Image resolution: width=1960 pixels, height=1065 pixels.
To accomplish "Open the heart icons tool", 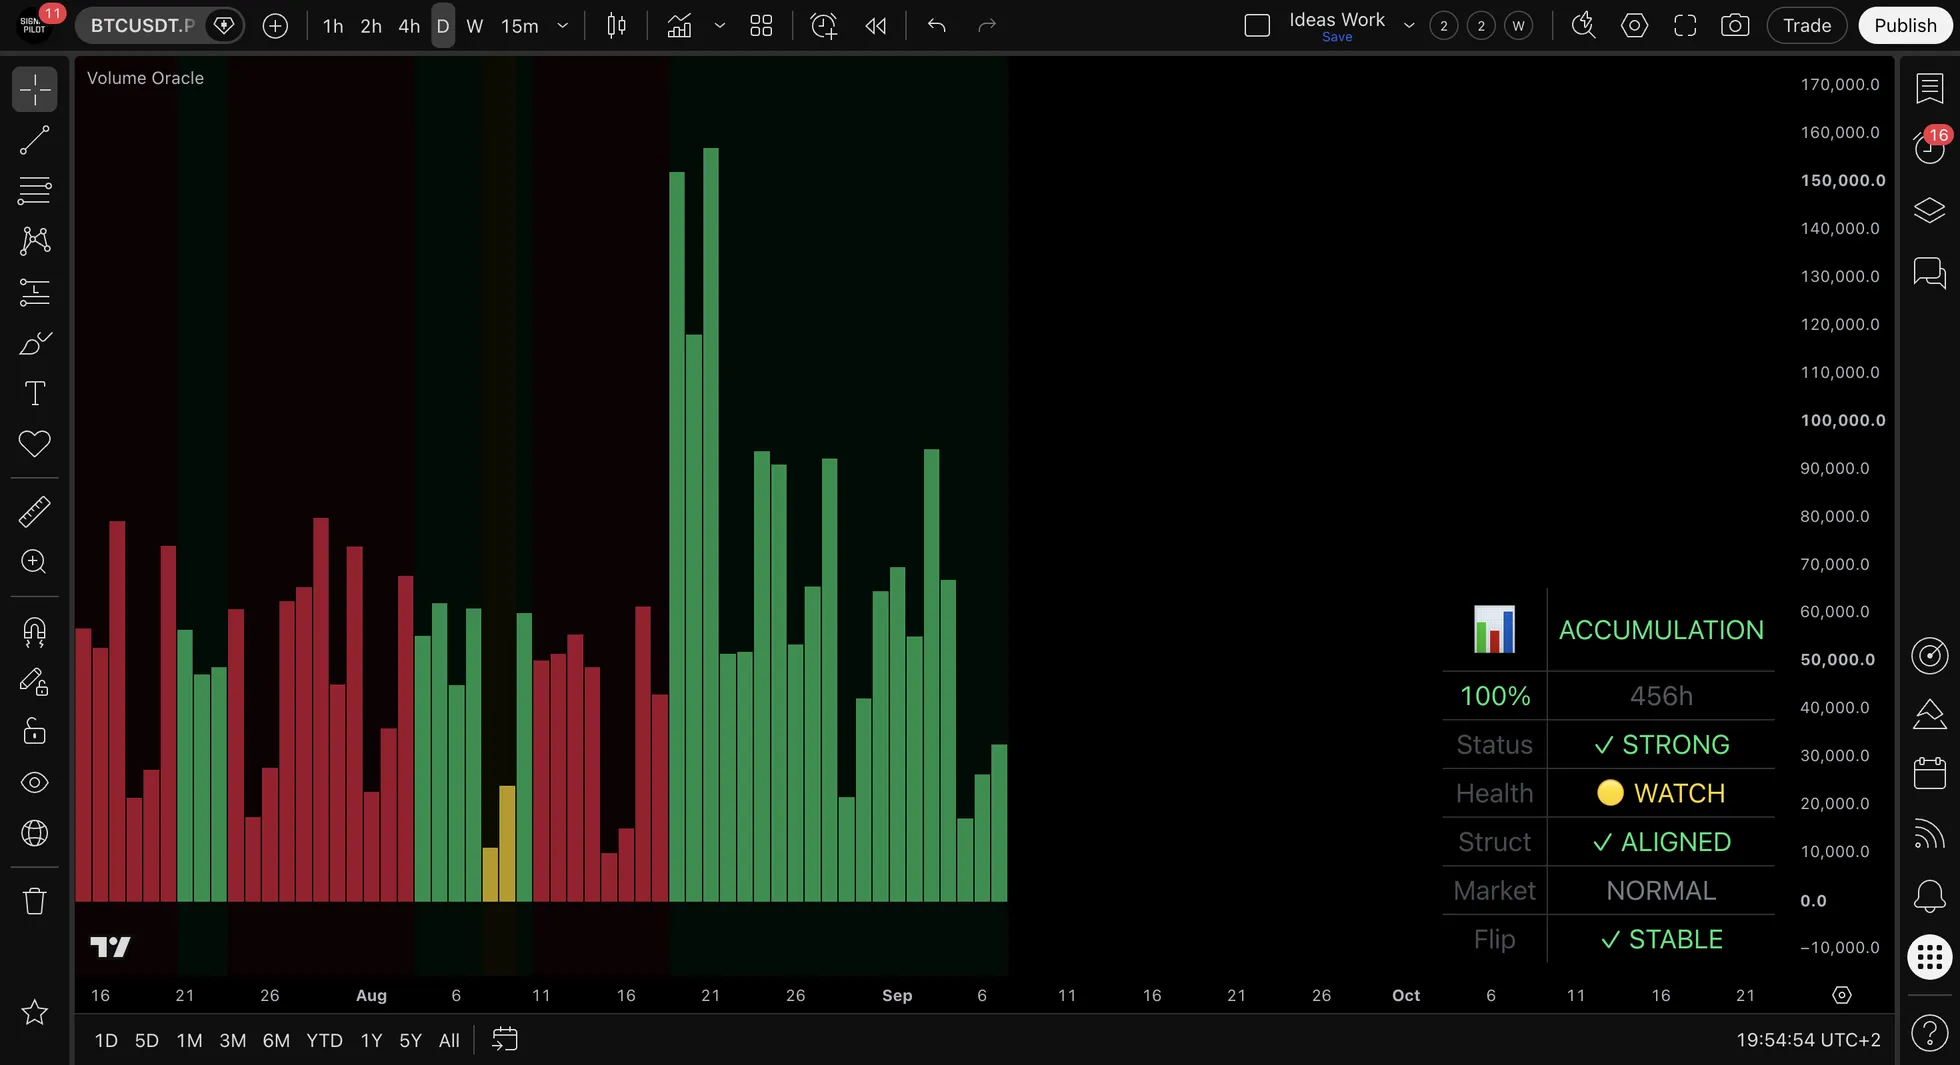I will click(x=35, y=443).
